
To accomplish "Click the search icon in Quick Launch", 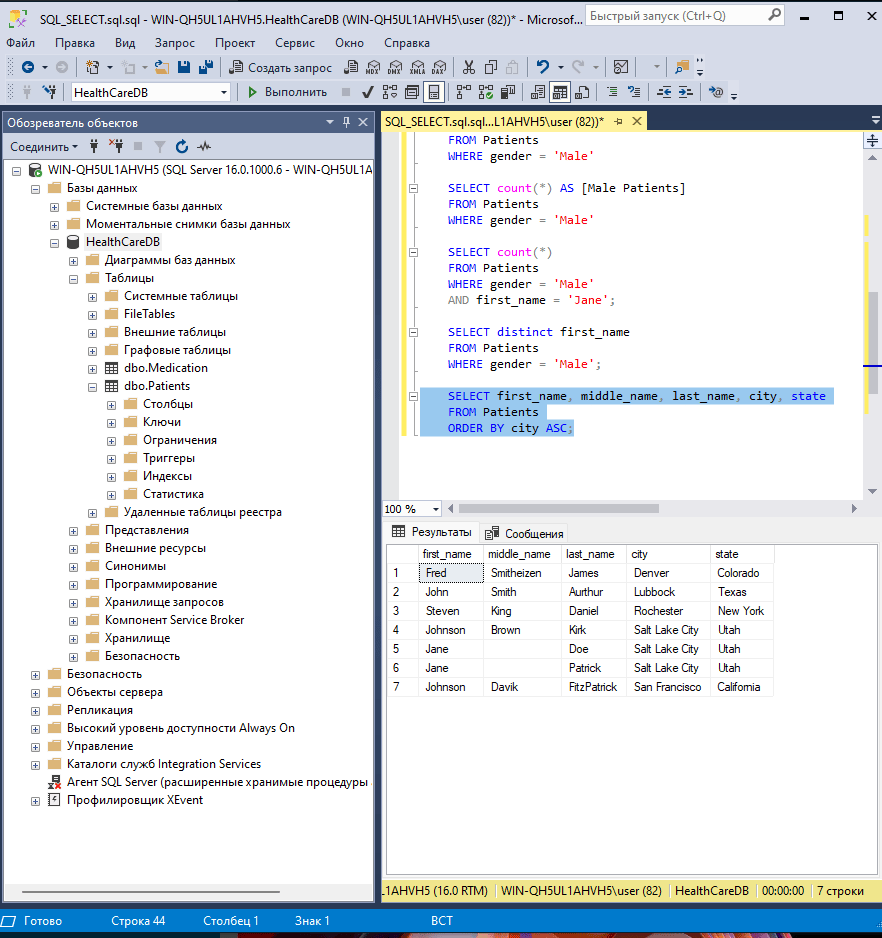I will 774,16.
